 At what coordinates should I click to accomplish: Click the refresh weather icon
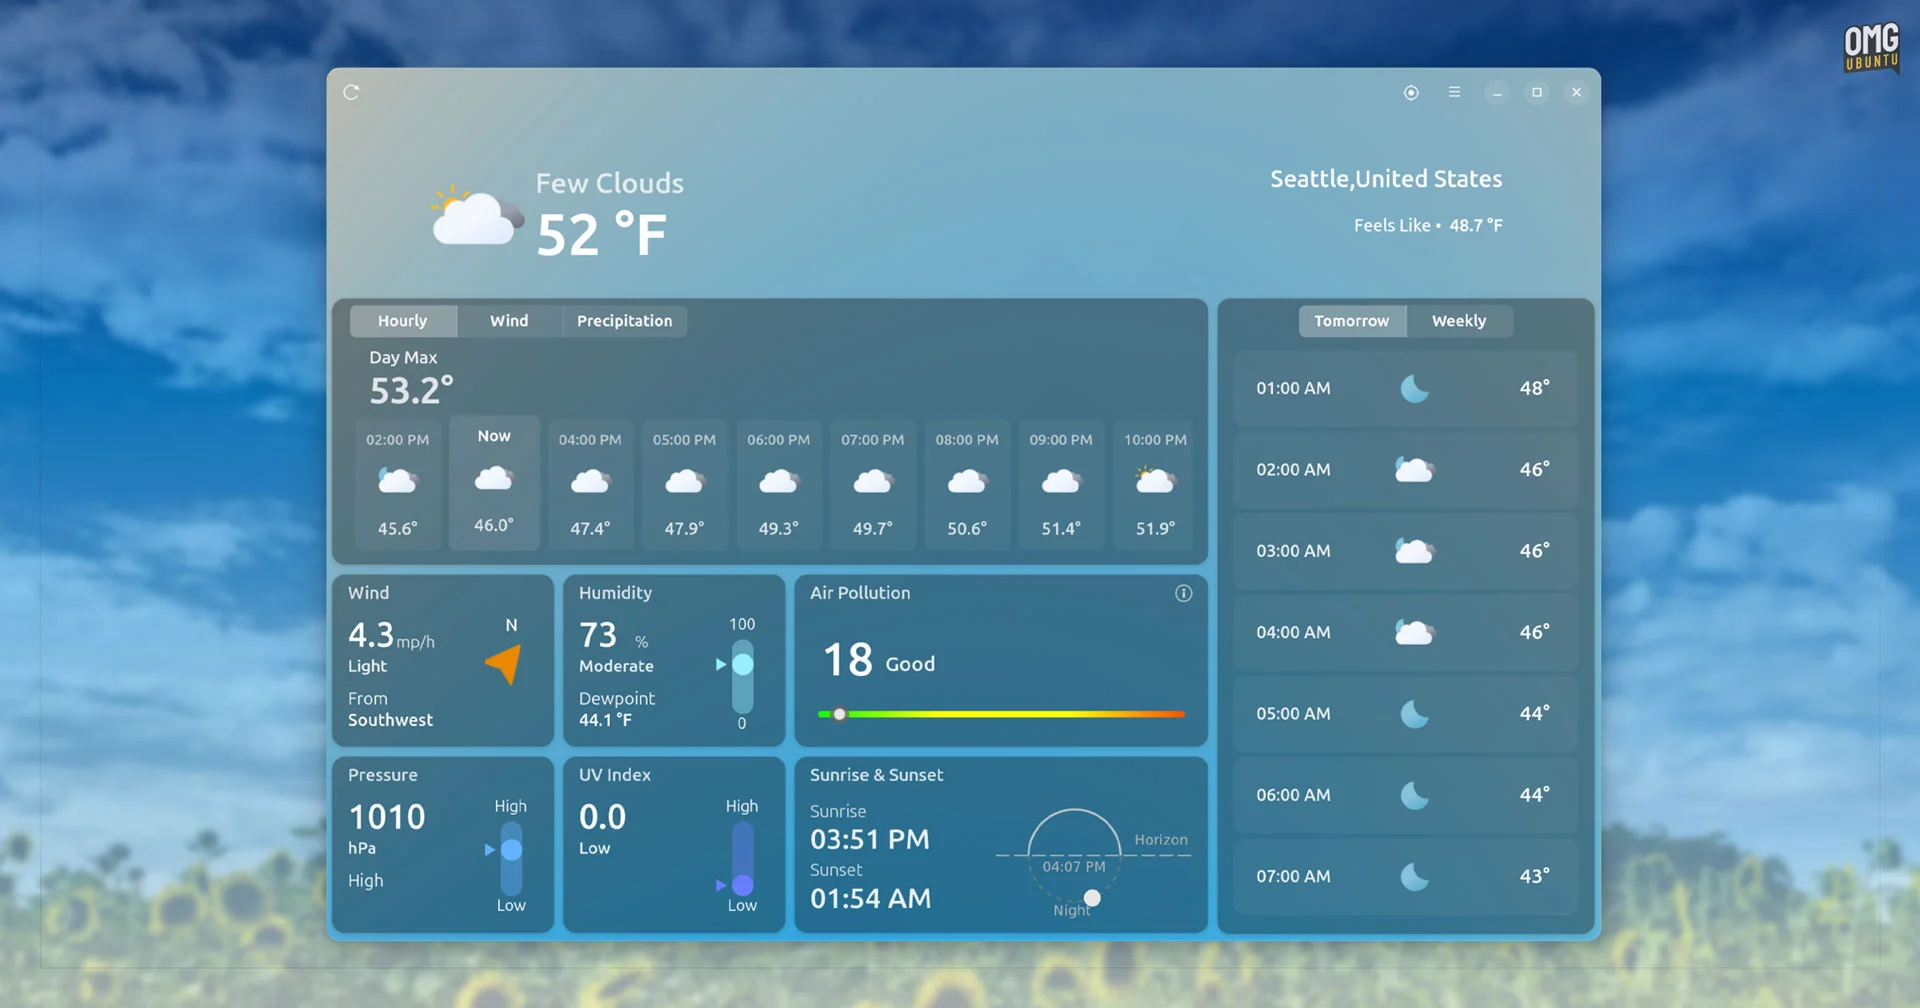[351, 93]
